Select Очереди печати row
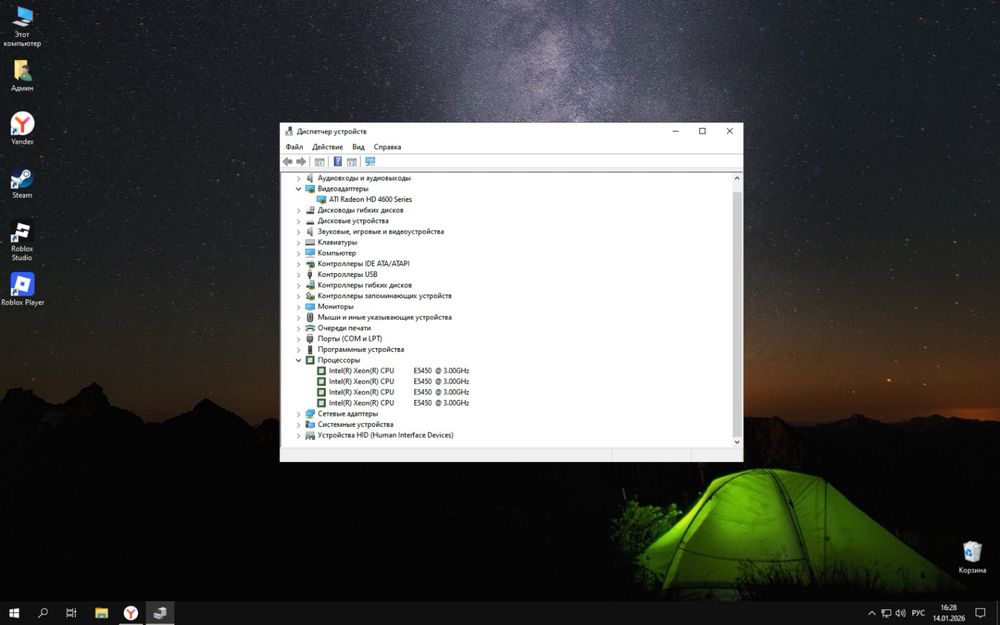The height and width of the screenshot is (625, 1000). (x=344, y=328)
